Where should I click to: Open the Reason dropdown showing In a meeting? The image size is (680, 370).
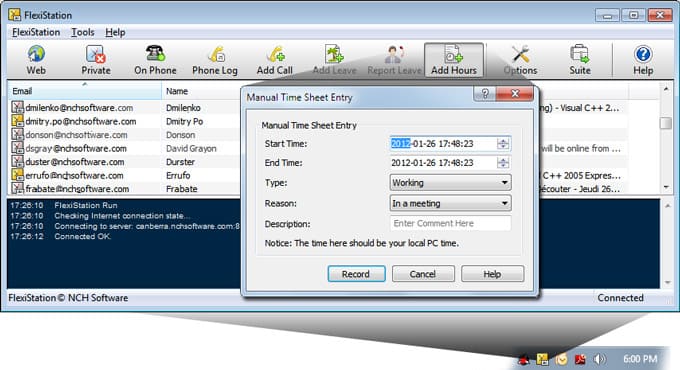[450, 203]
